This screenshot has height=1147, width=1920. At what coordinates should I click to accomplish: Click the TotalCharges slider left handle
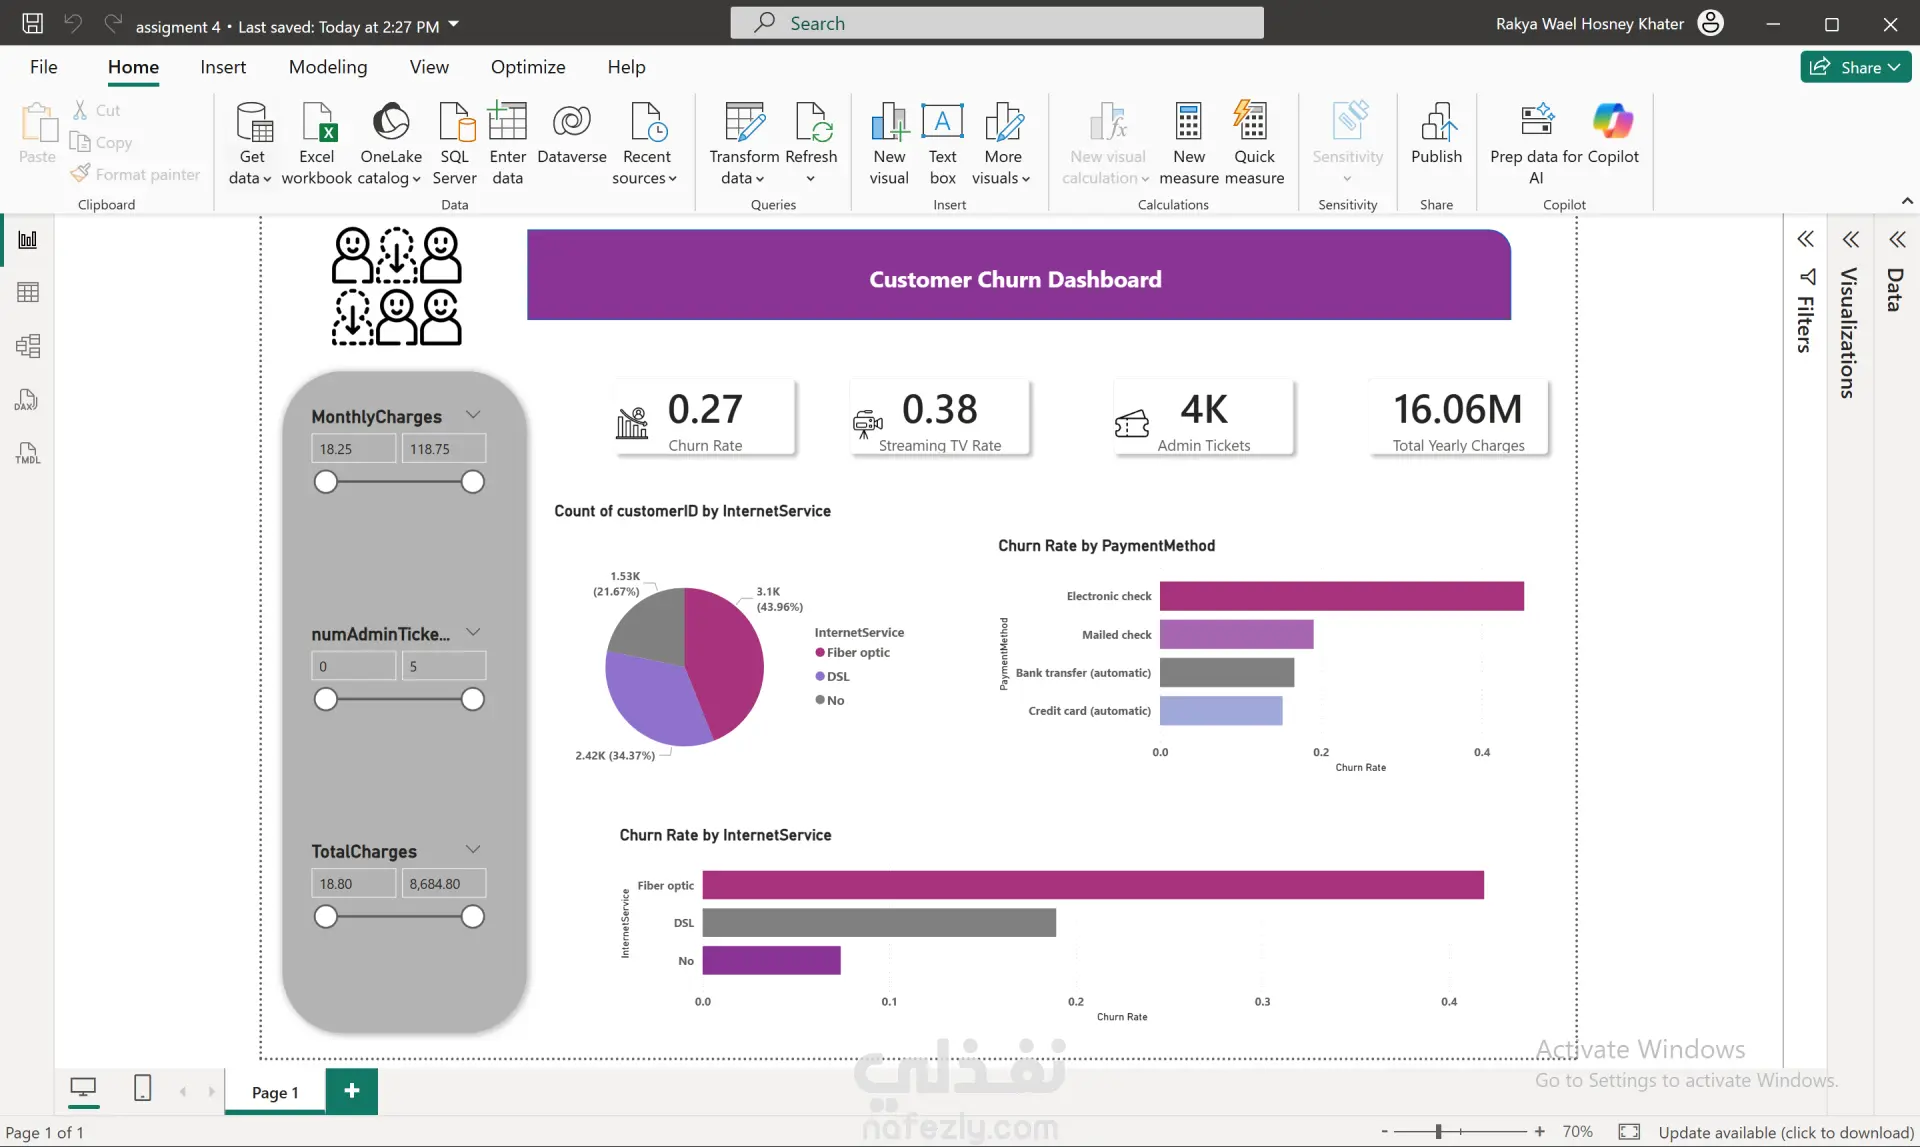(326, 917)
